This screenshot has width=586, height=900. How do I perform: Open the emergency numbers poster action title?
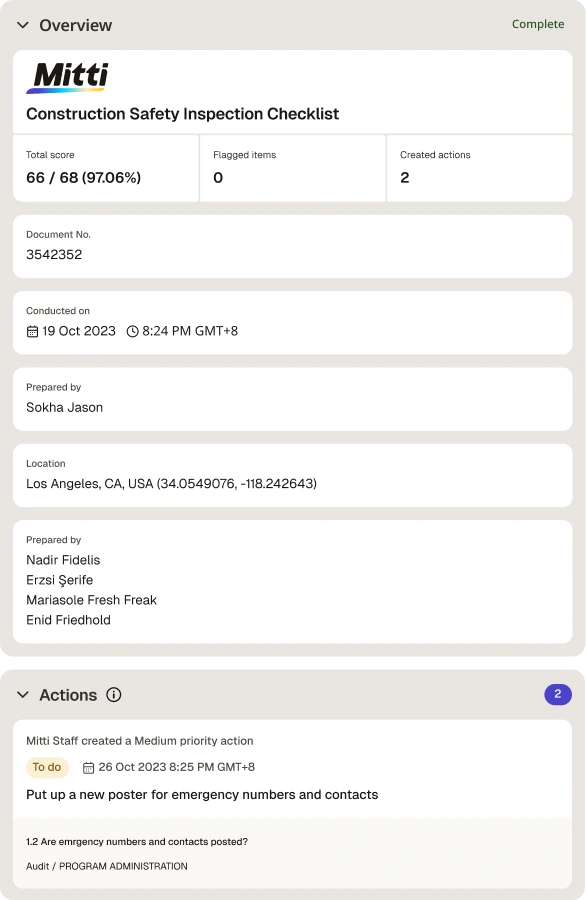[202, 795]
